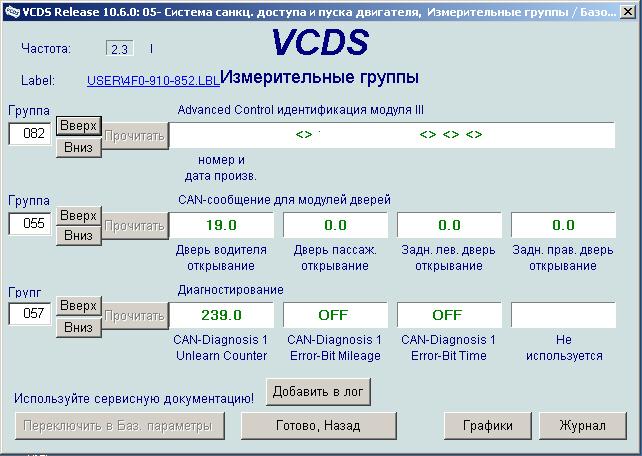
Task: Click the Дверь водителя открывание label
Action: point(221,258)
